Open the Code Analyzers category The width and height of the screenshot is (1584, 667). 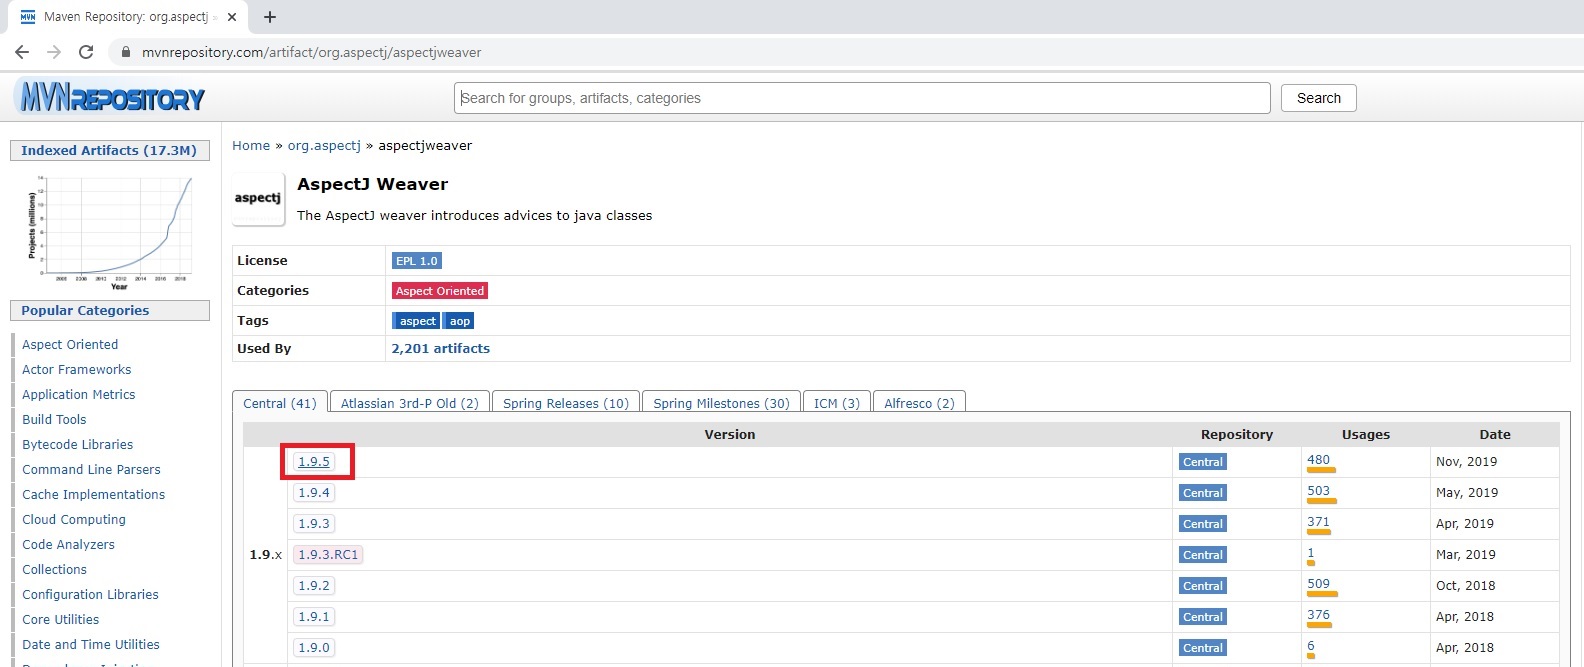click(x=68, y=544)
